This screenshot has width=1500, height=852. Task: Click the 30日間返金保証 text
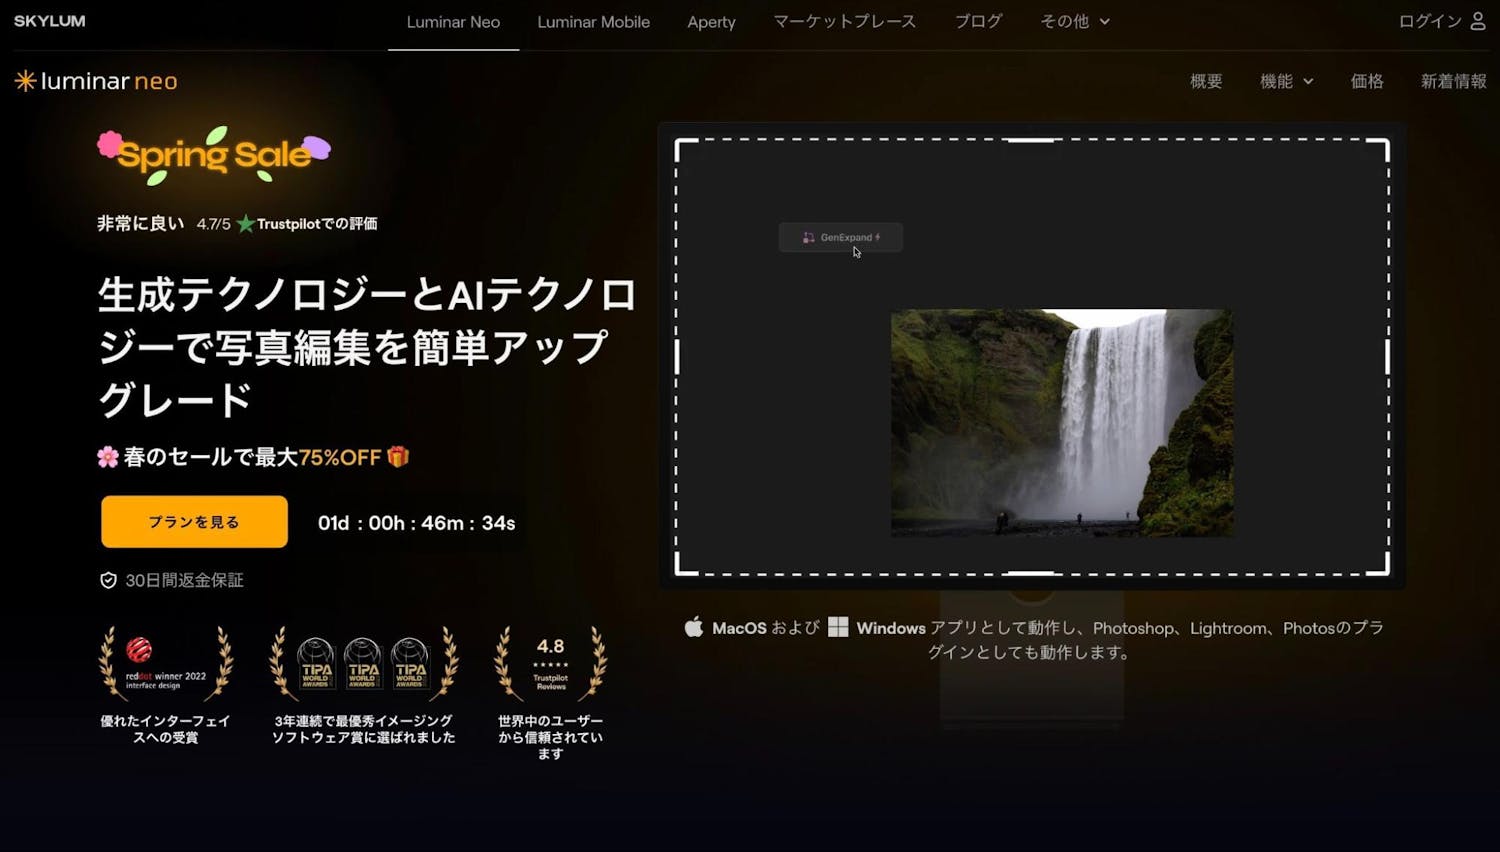[184, 581]
